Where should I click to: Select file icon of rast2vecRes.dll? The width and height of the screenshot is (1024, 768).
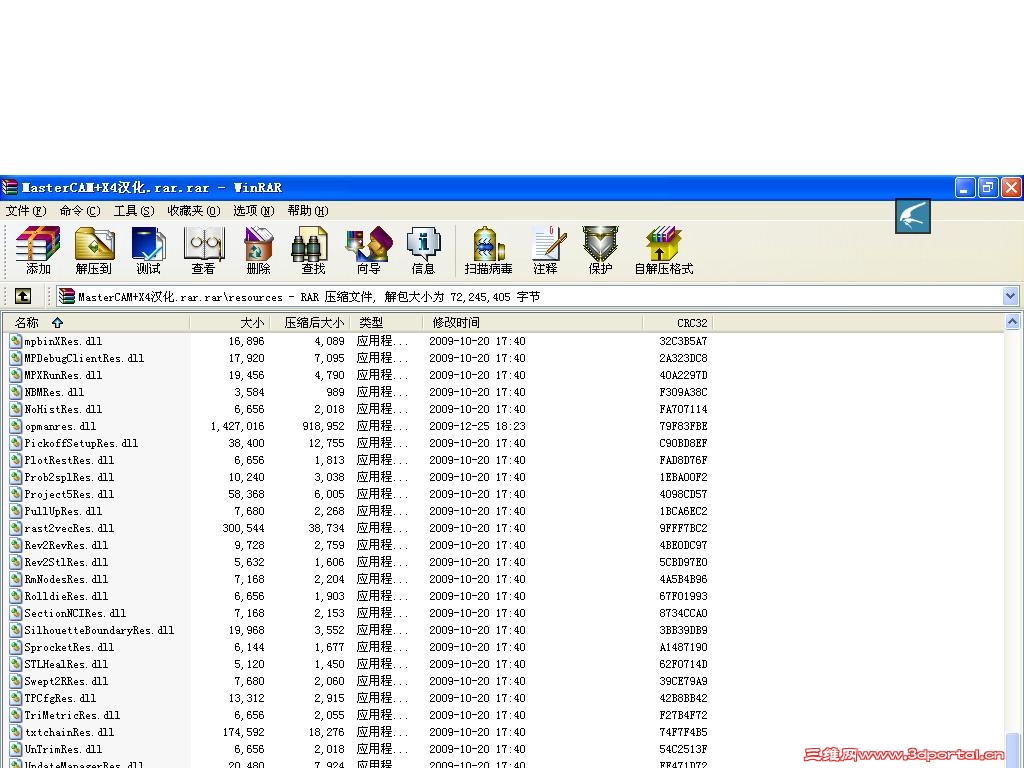tap(16, 528)
